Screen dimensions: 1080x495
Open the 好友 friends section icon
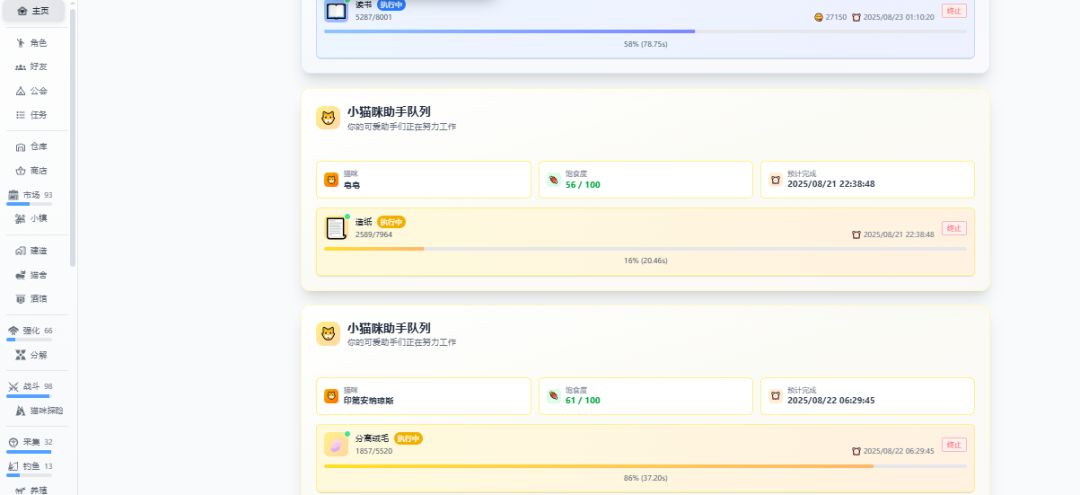(20, 67)
